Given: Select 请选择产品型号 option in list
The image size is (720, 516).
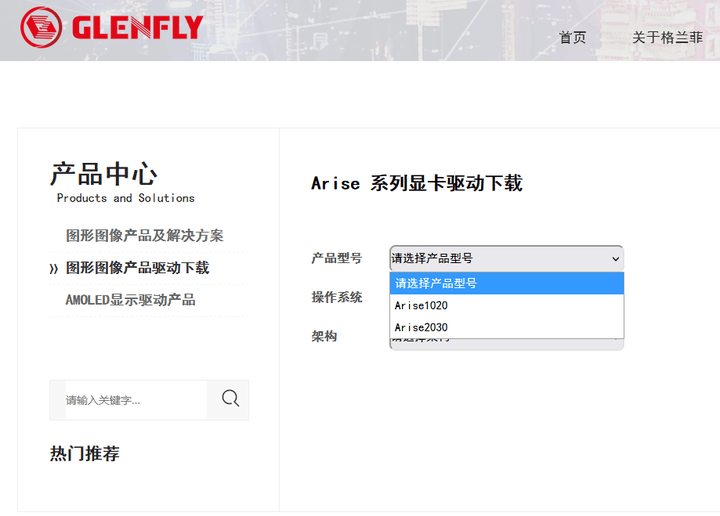Looking at the screenshot, I should coord(506,283).
